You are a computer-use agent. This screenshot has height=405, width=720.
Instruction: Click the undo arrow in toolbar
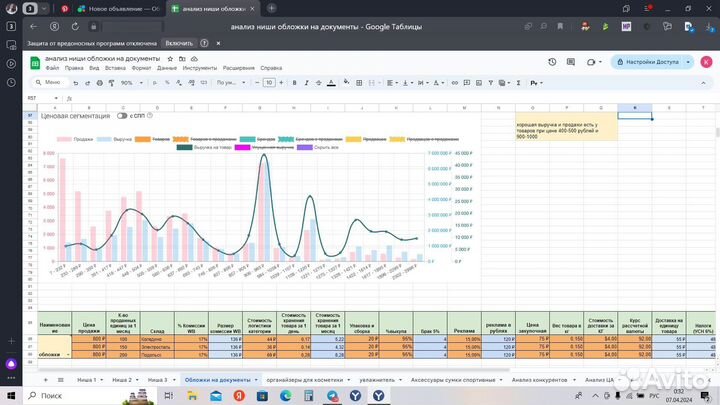pos(75,82)
